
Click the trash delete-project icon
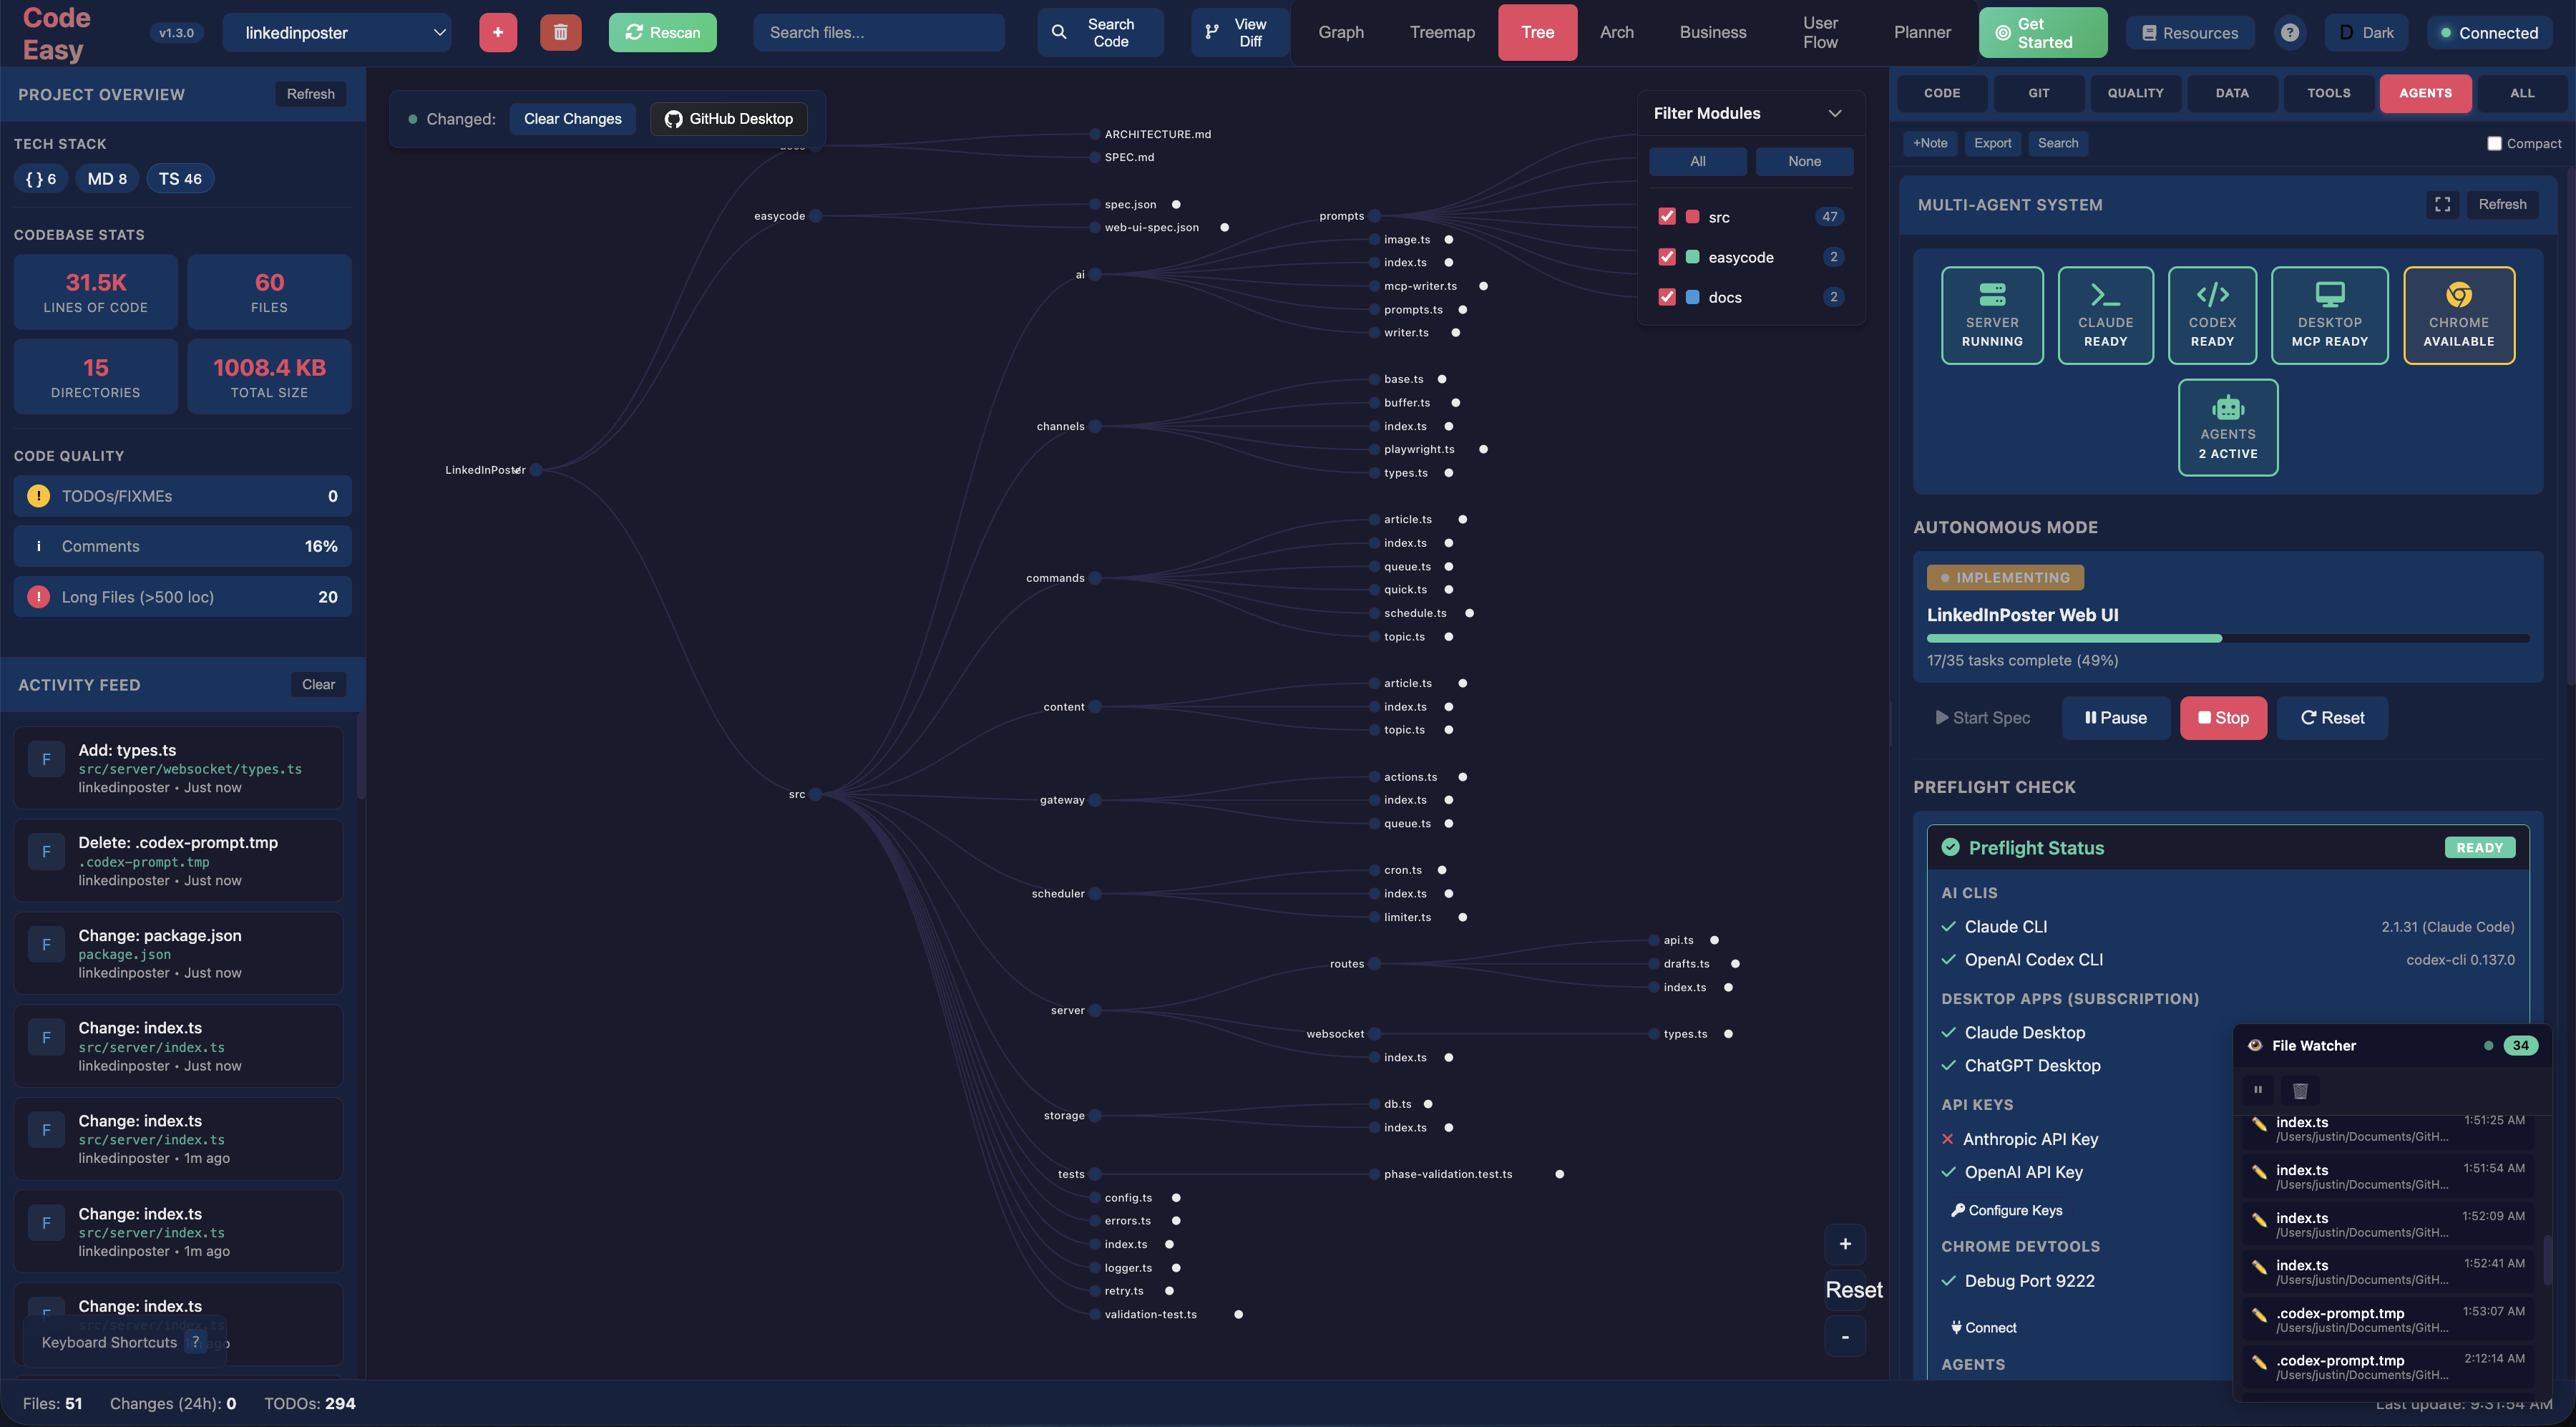click(x=560, y=32)
